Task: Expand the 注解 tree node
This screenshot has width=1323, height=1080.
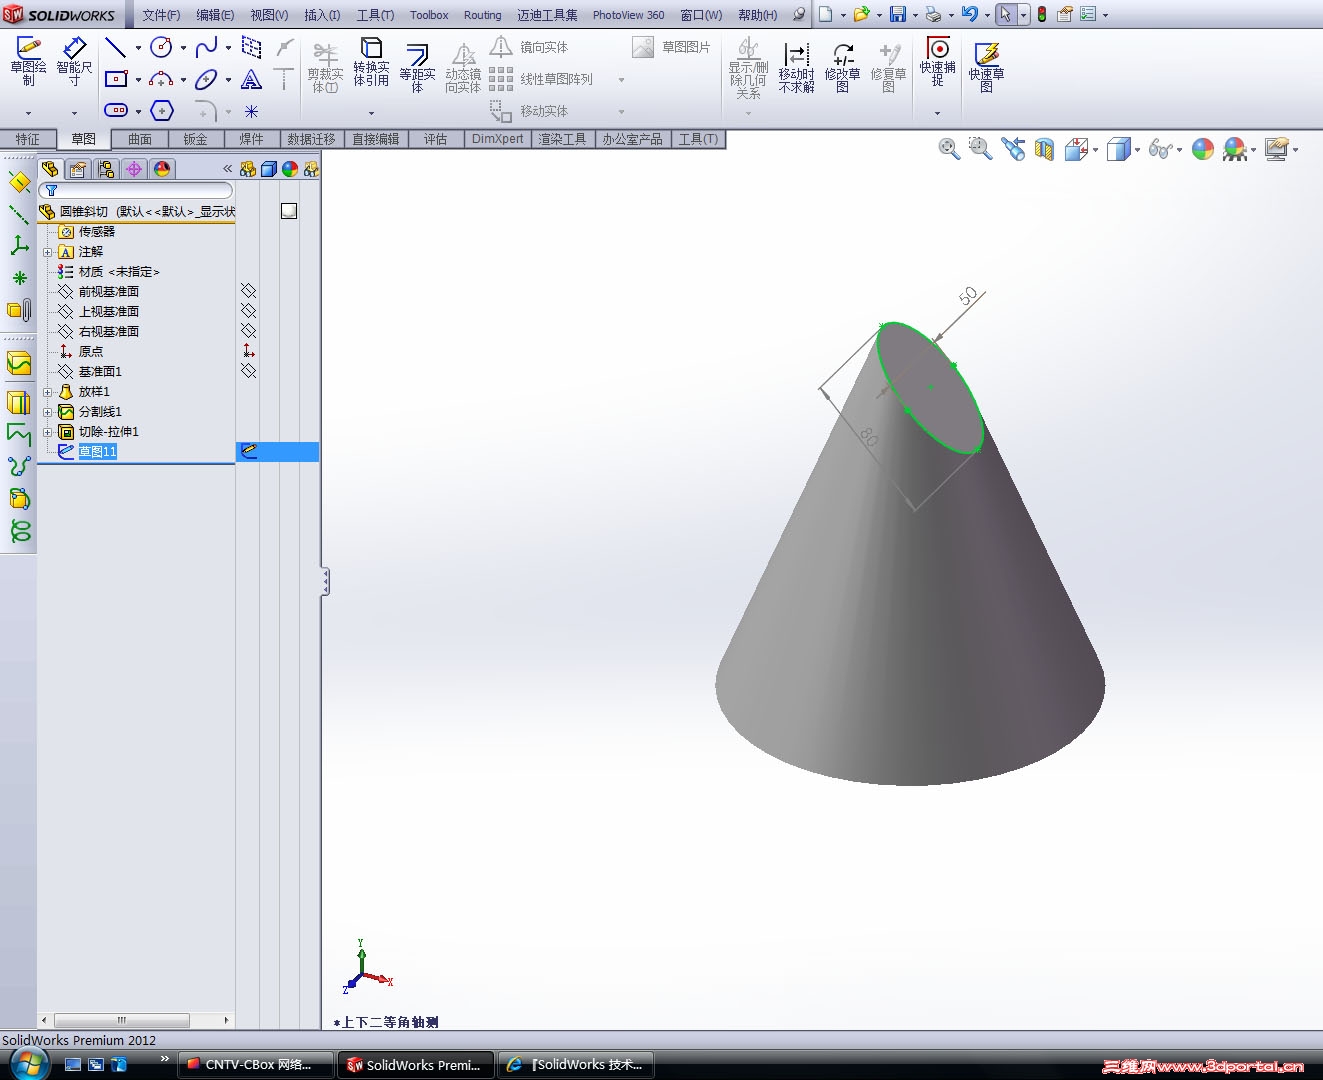Action: click(47, 252)
